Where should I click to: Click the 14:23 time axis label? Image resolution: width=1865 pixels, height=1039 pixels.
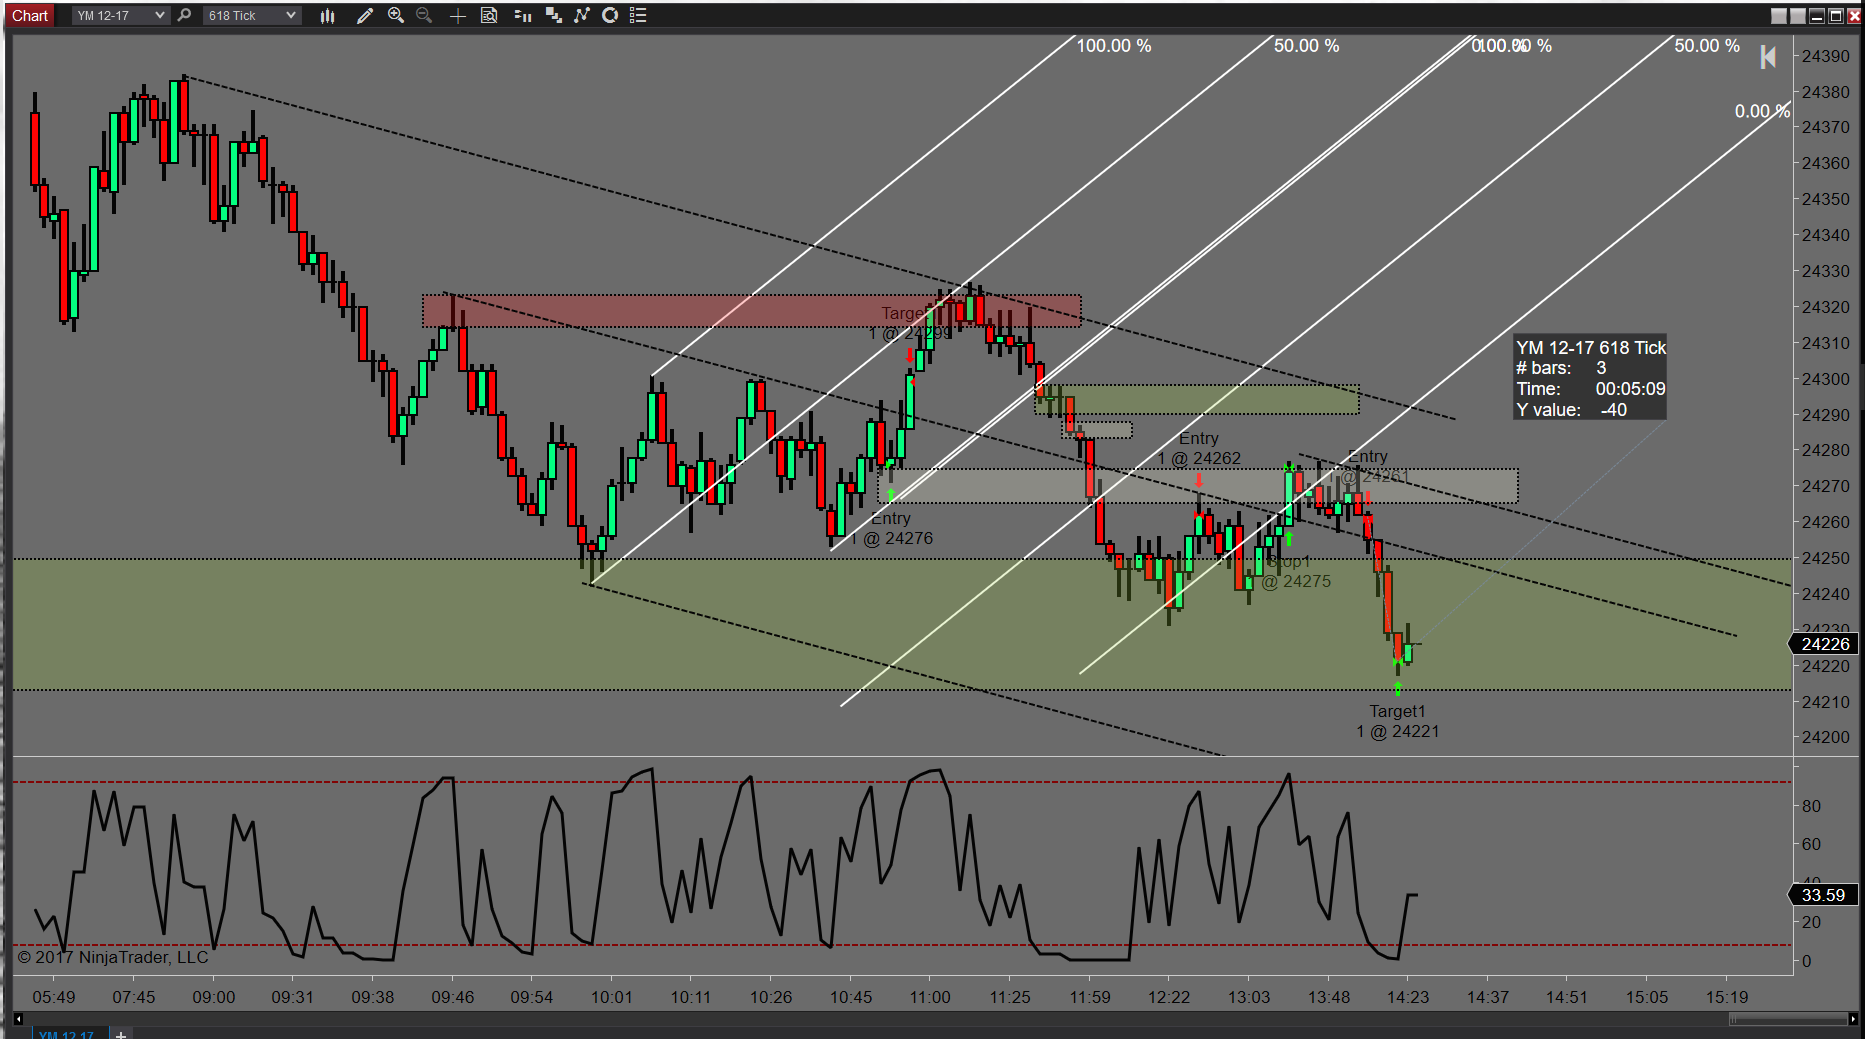click(1408, 997)
